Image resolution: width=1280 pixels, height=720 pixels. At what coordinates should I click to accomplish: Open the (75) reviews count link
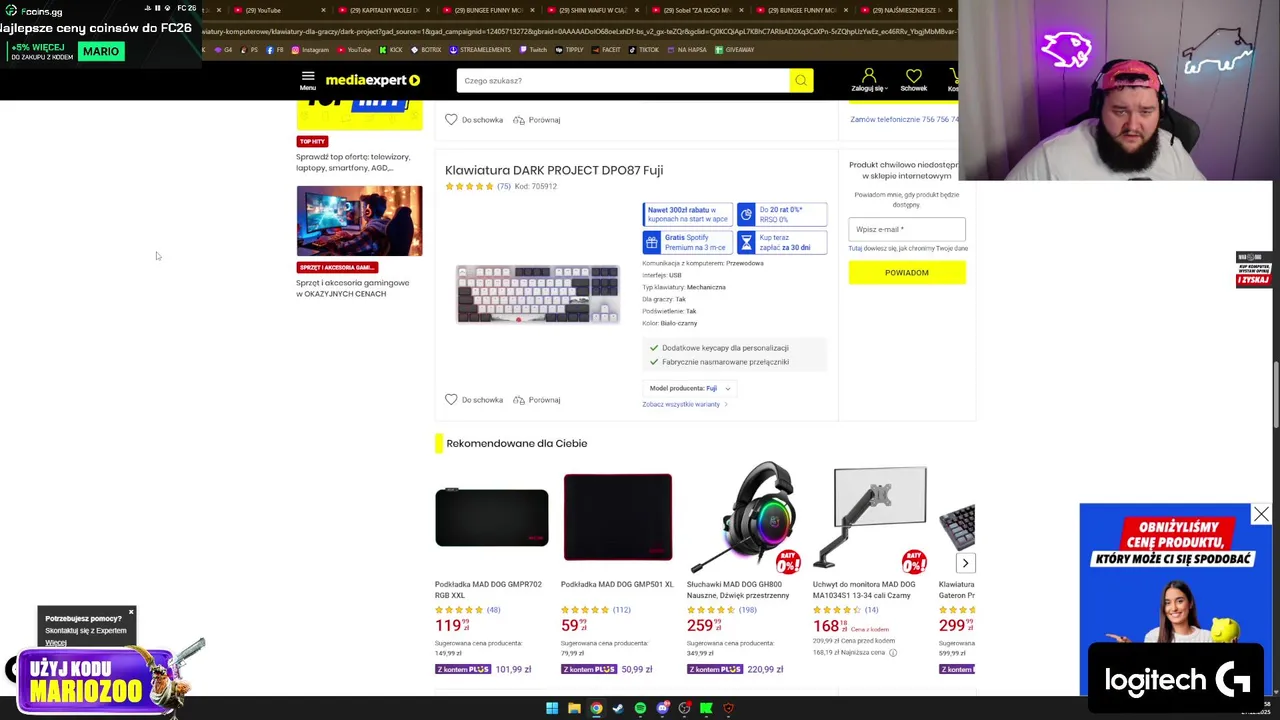point(504,186)
